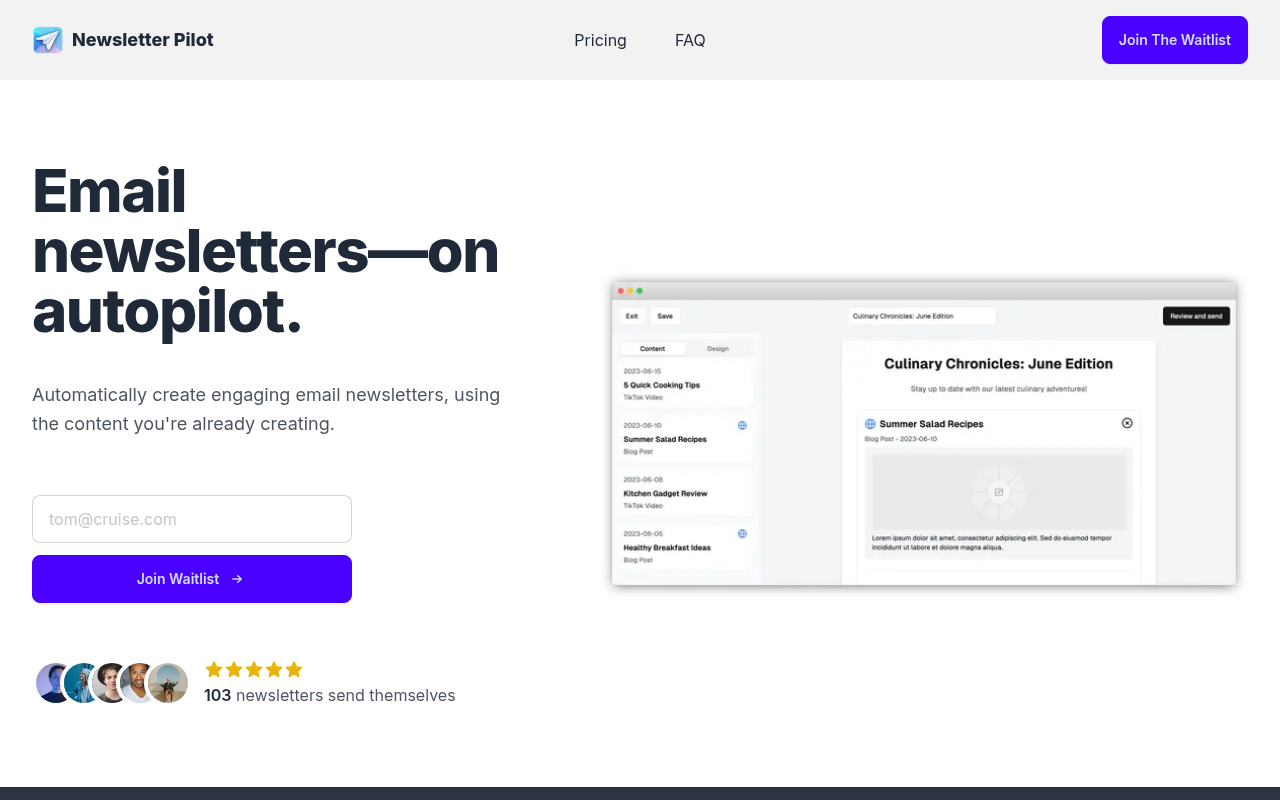Switch to the Design tab
The height and width of the screenshot is (800, 1280).
pyautogui.click(x=718, y=348)
